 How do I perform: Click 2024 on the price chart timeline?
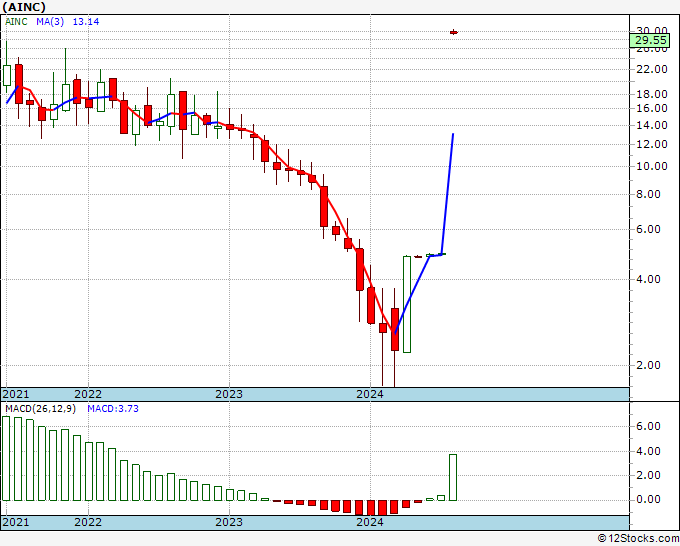pyautogui.click(x=370, y=394)
